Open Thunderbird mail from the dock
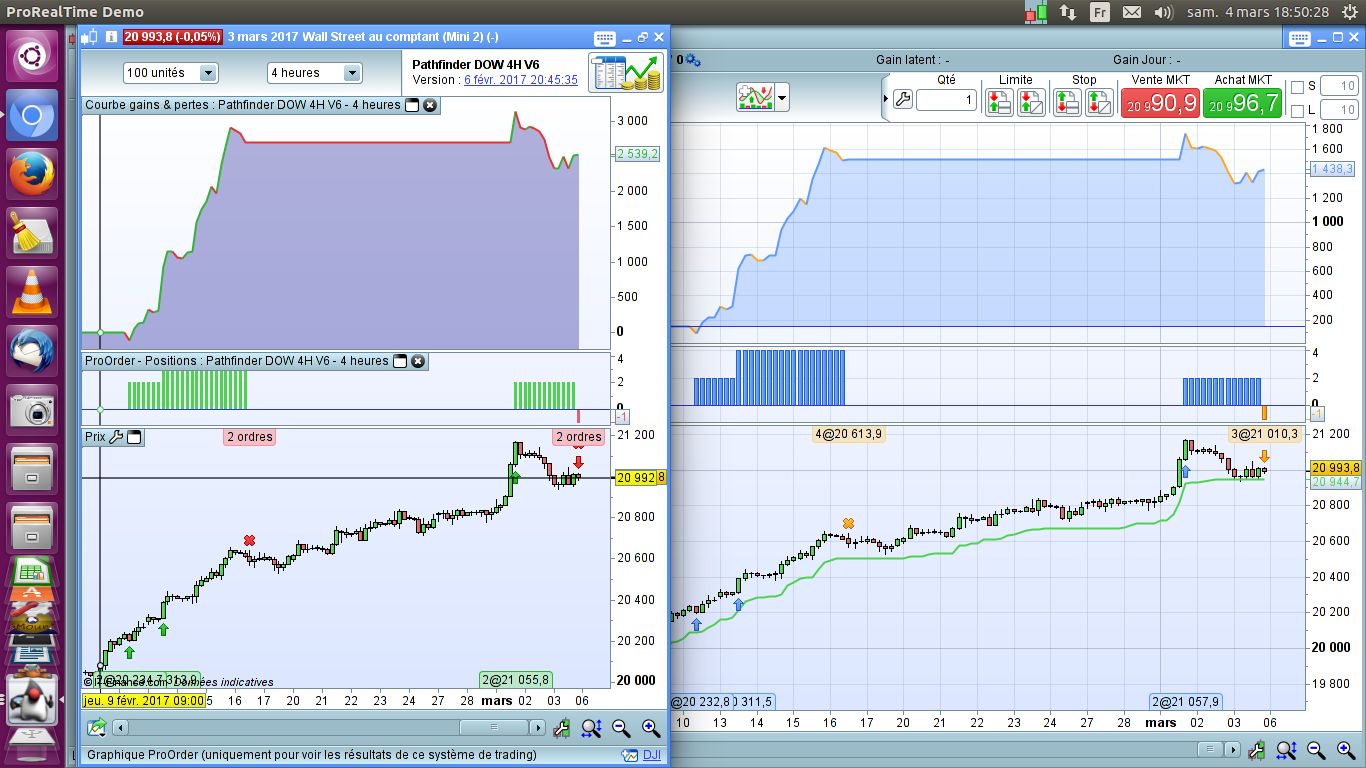This screenshot has width=1366, height=768. (x=33, y=352)
